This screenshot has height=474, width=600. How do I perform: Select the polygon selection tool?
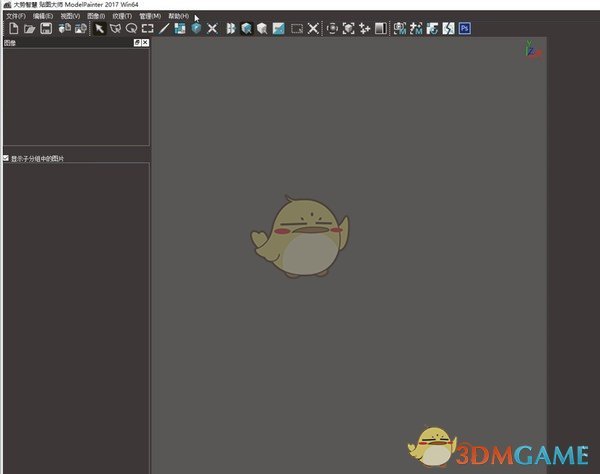tap(115, 29)
